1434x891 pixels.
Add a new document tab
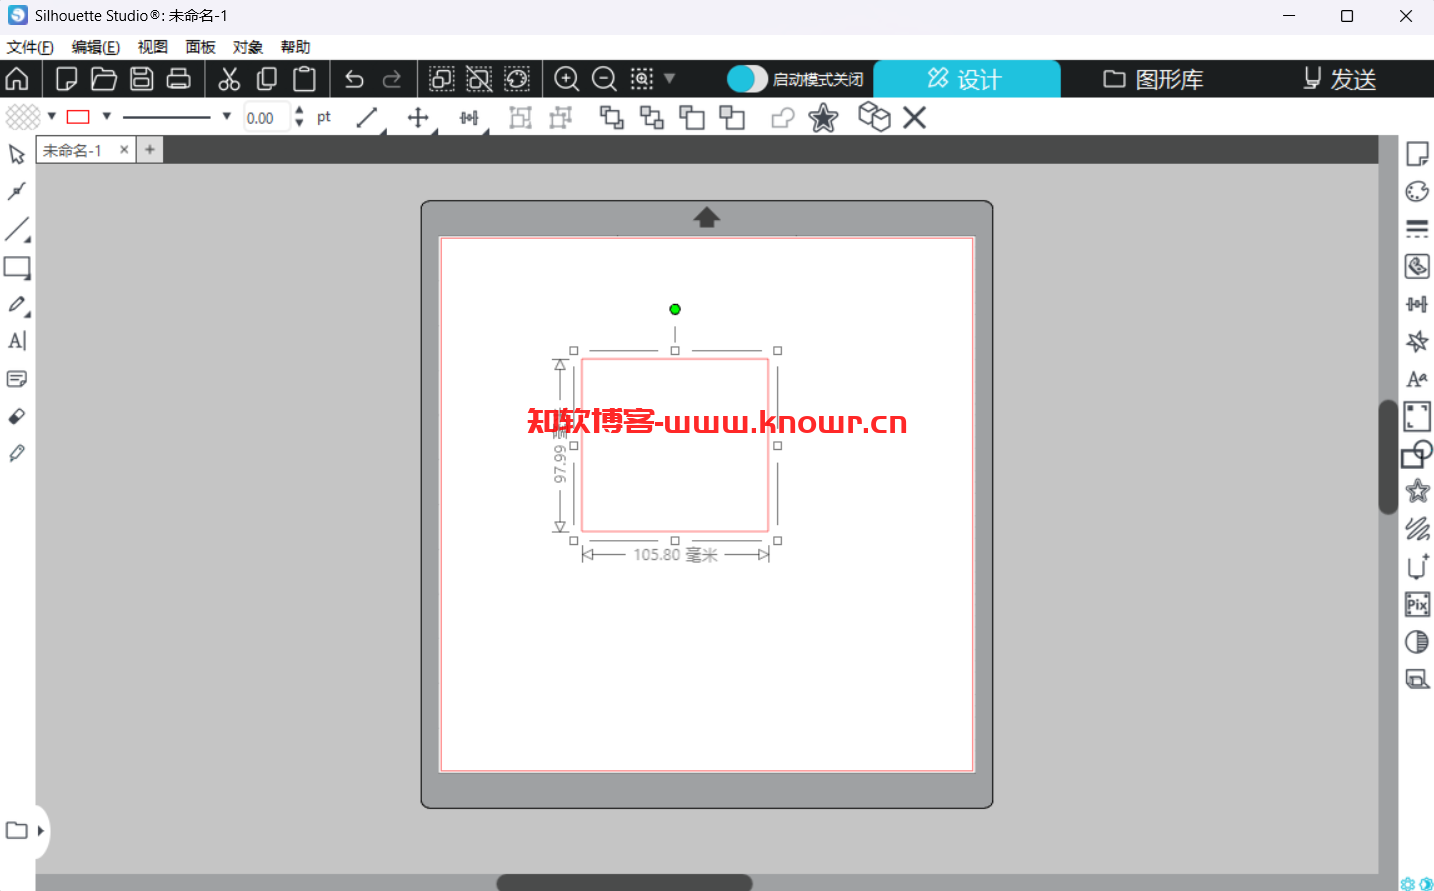coord(150,150)
